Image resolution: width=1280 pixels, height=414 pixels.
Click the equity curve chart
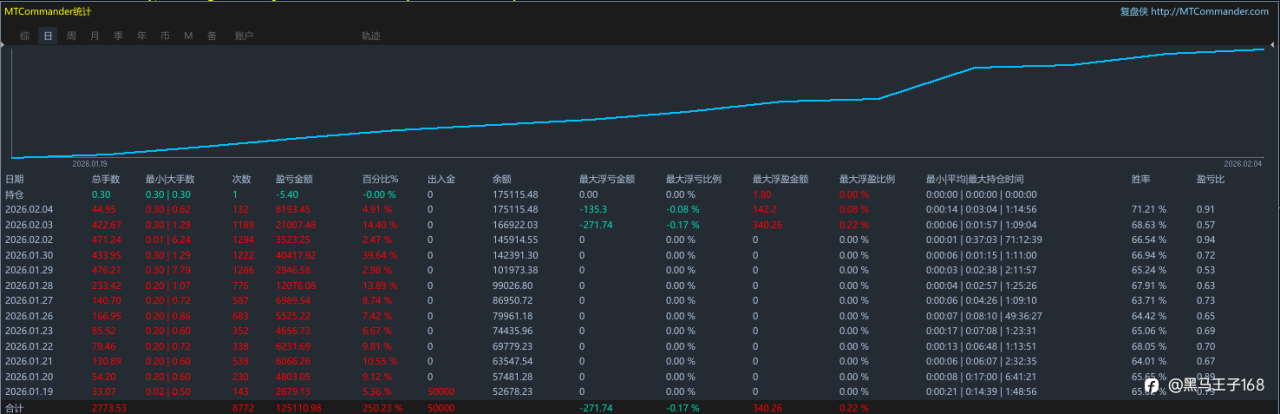[x=640, y=102]
